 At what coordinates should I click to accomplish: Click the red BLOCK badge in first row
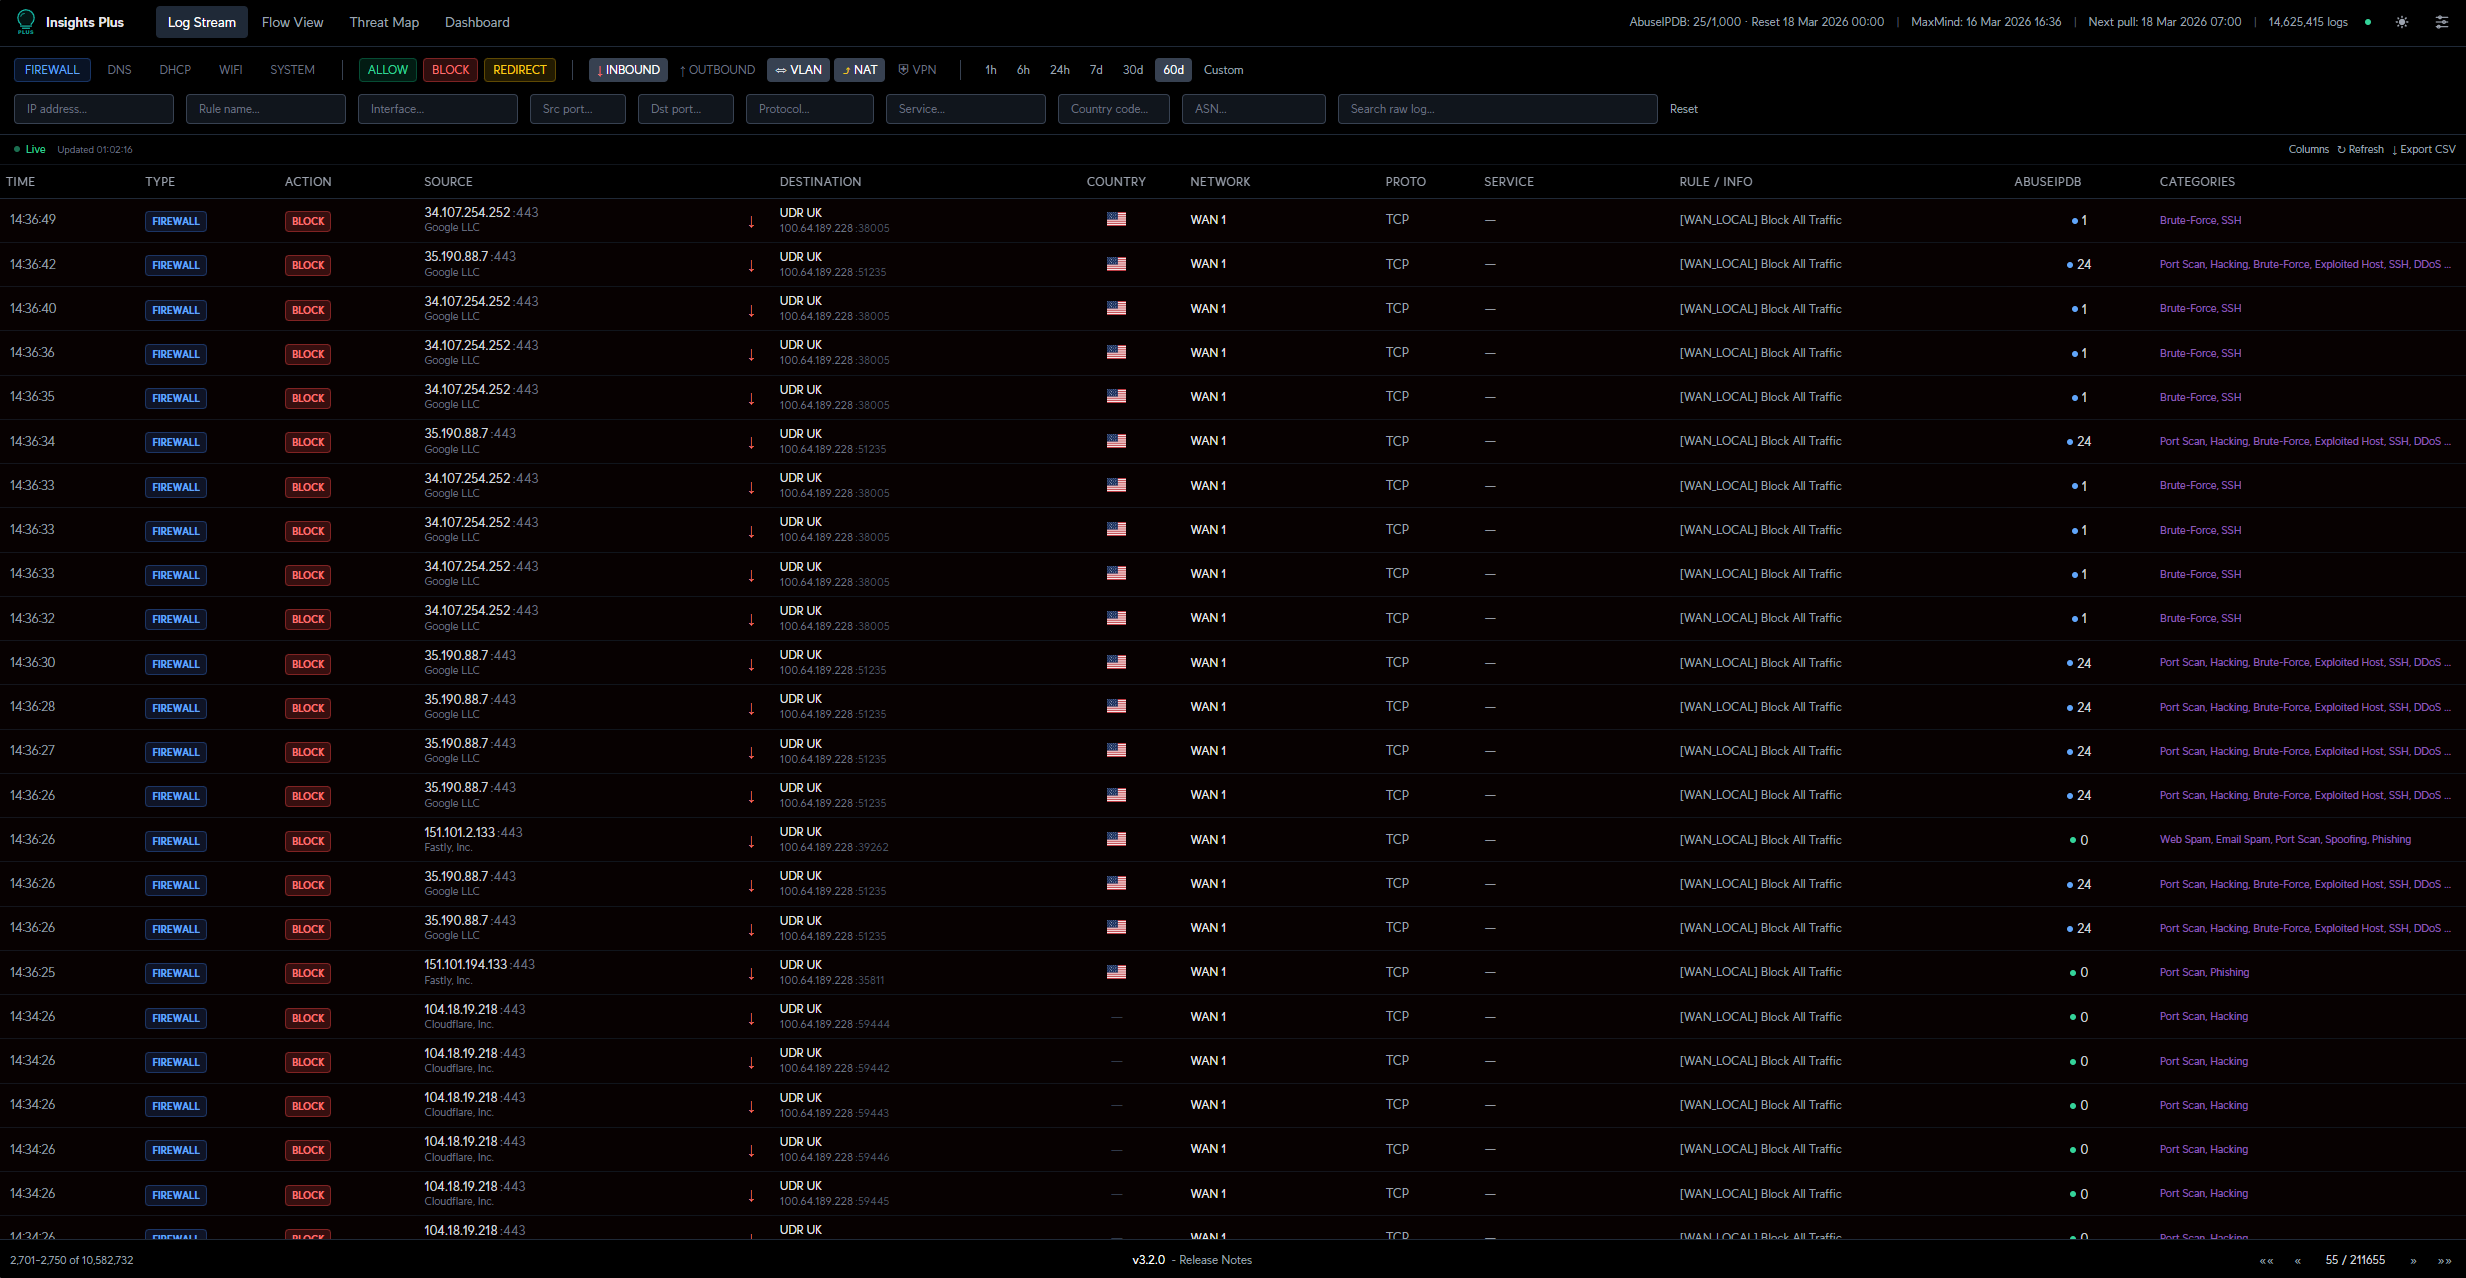pos(308,221)
